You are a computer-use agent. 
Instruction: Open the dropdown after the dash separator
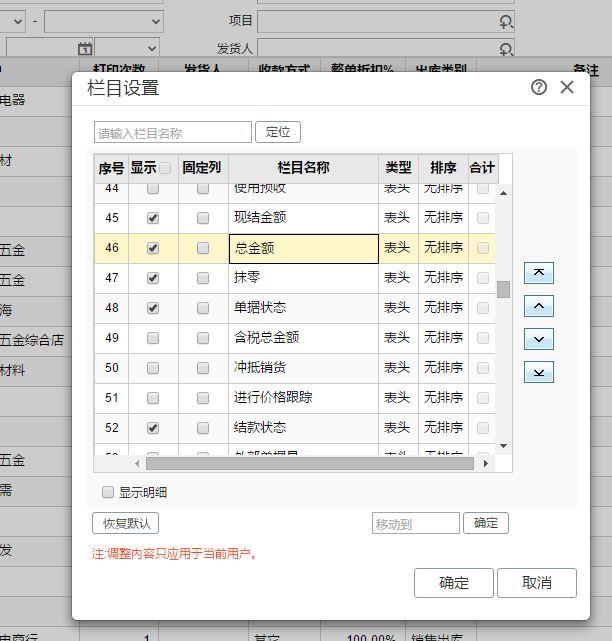(x=104, y=21)
